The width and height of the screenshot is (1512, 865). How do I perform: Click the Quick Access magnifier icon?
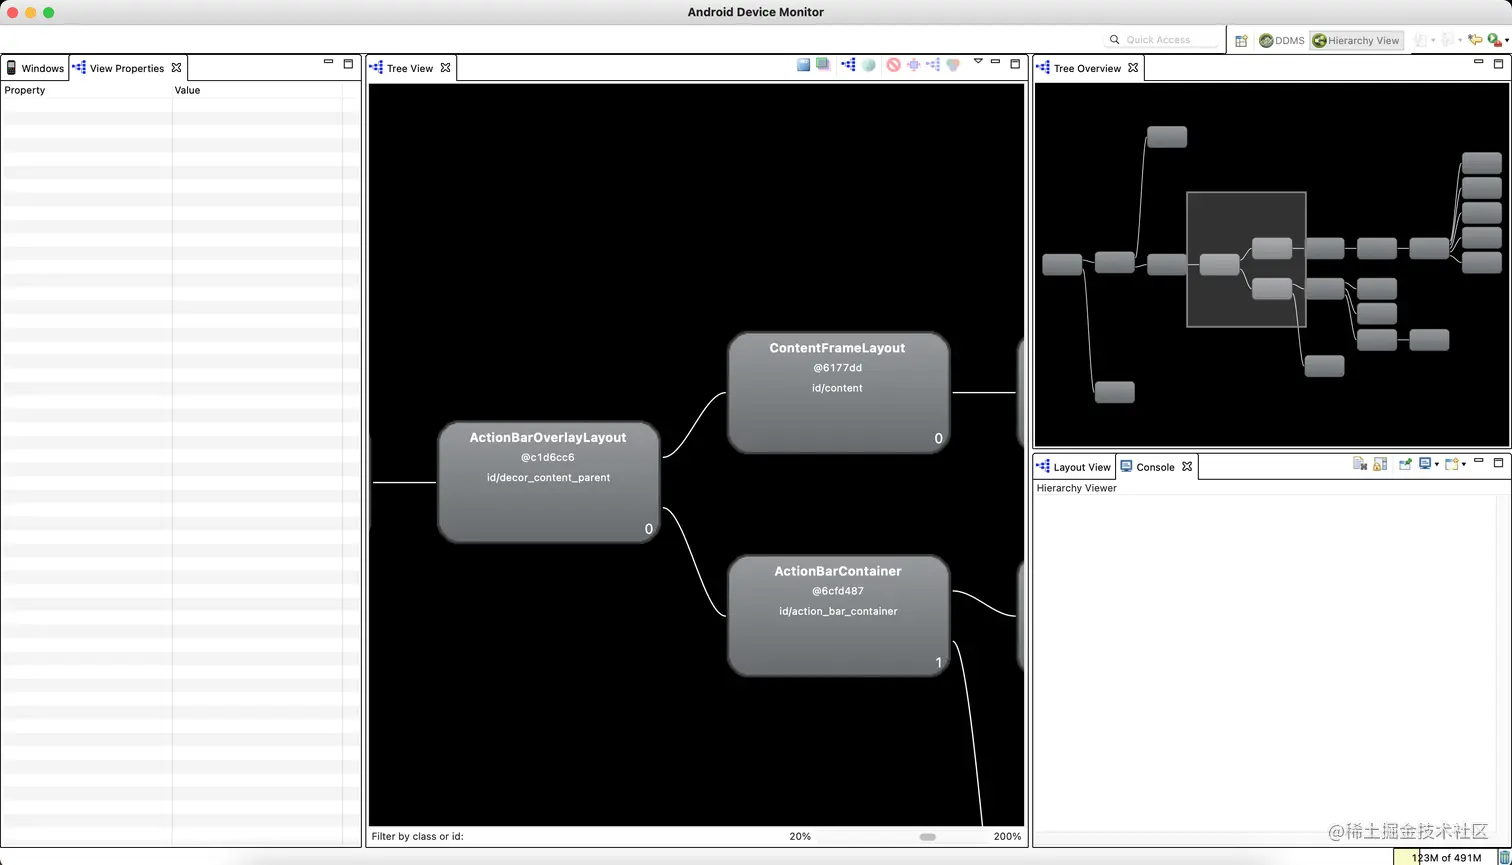click(x=1114, y=40)
